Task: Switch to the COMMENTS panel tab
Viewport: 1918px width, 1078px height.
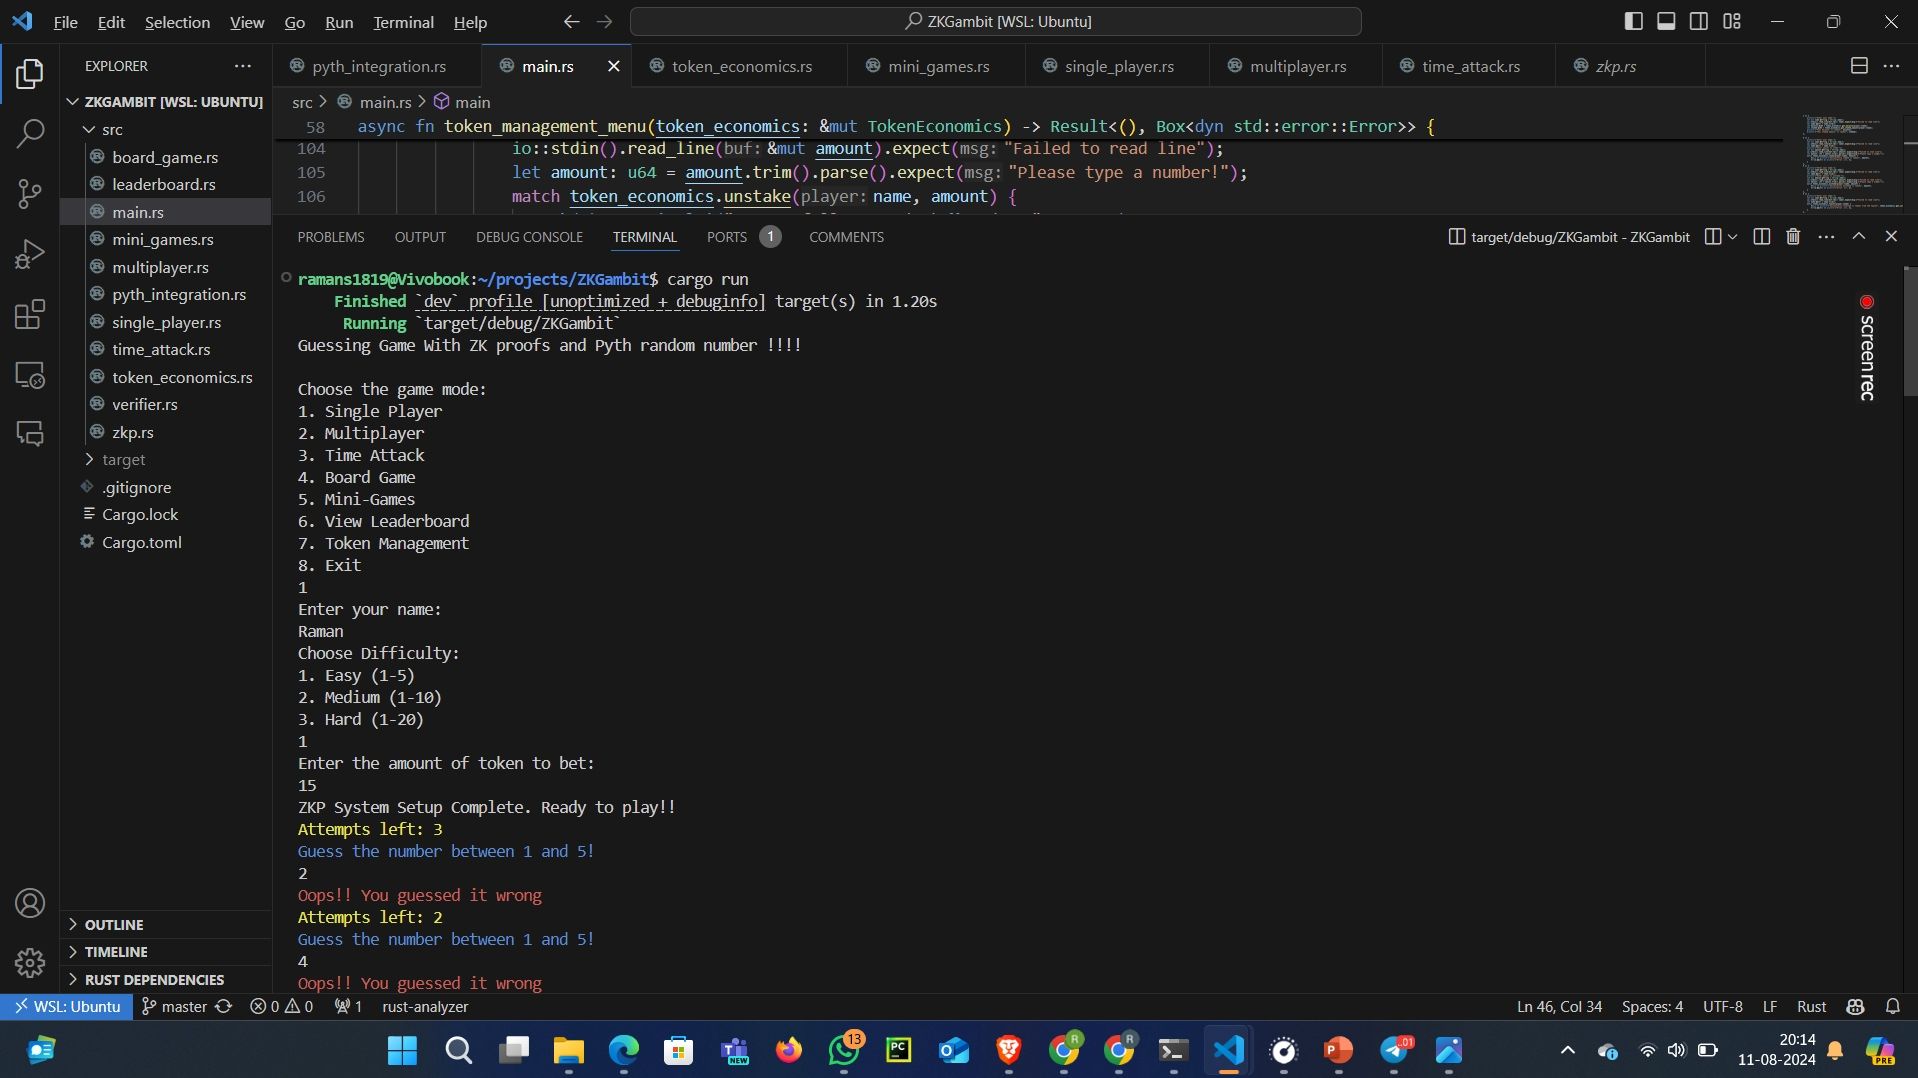Action: click(x=846, y=237)
